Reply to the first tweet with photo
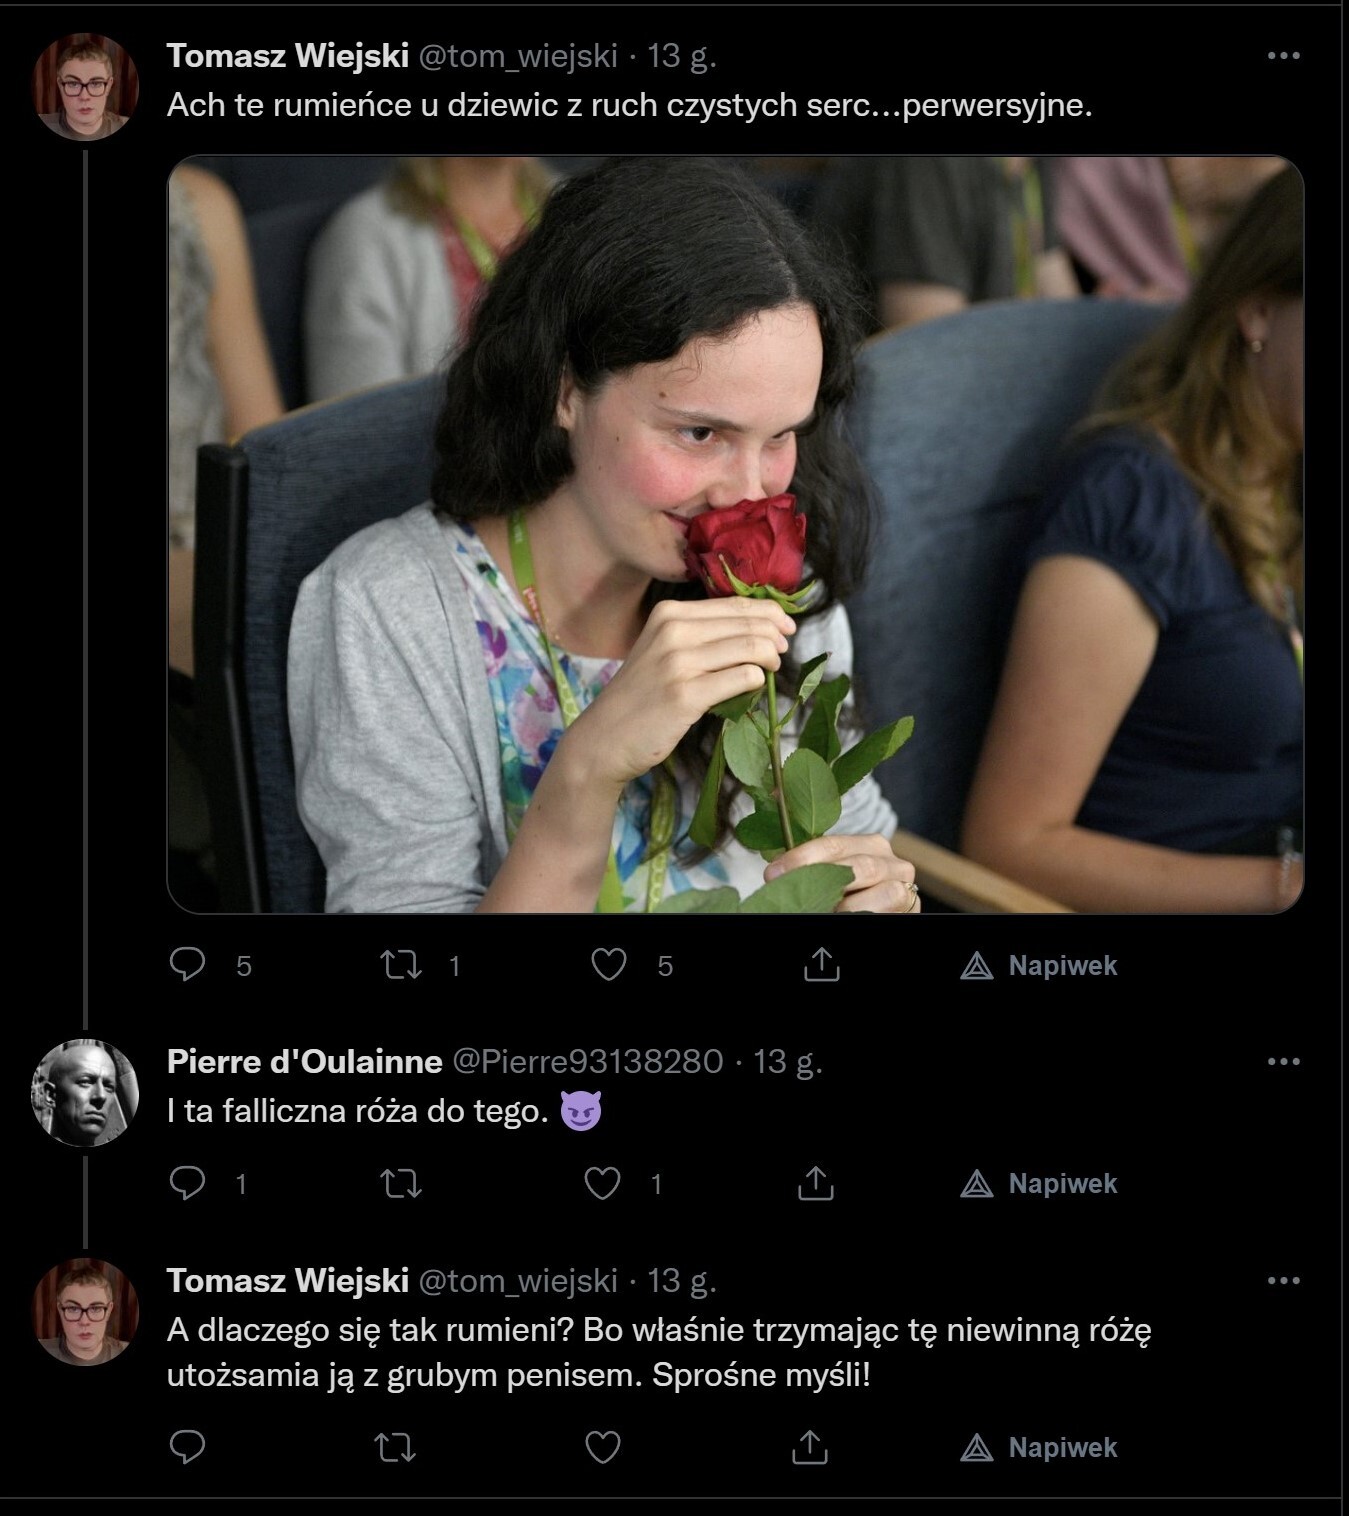1349x1516 pixels. pyautogui.click(x=188, y=965)
